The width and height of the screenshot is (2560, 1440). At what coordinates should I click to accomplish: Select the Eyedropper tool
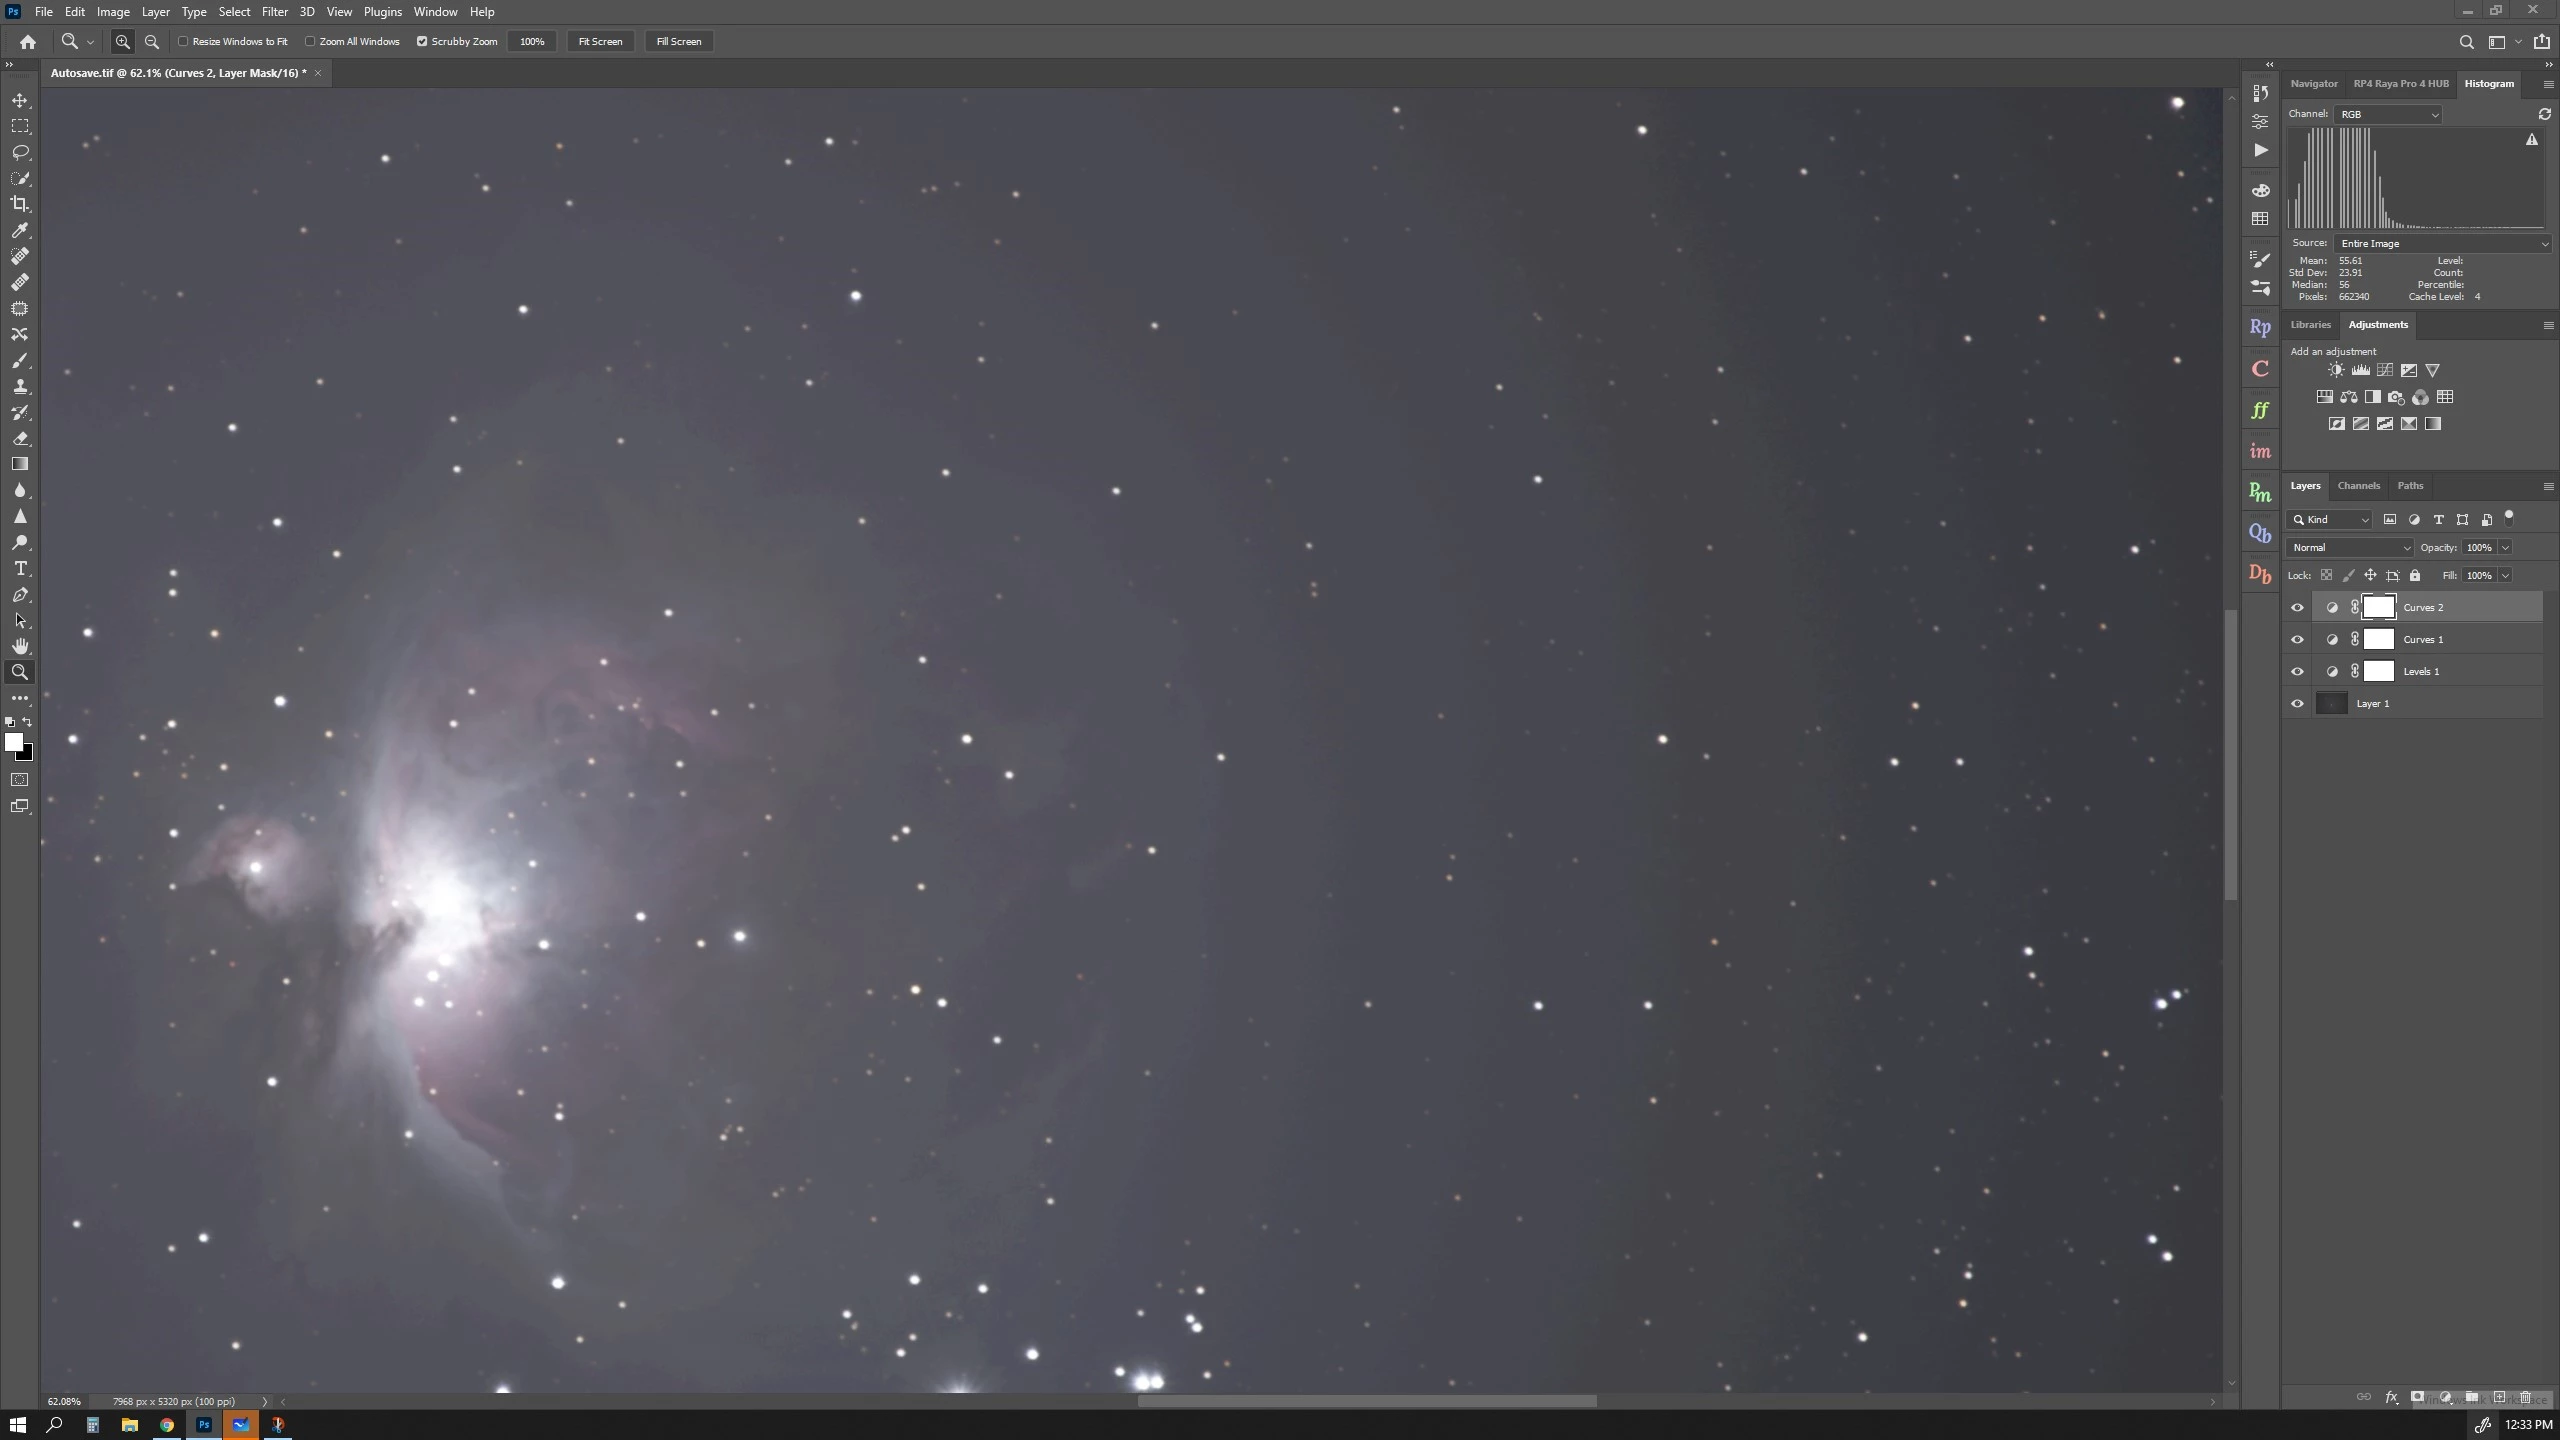[x=20, y=230]
